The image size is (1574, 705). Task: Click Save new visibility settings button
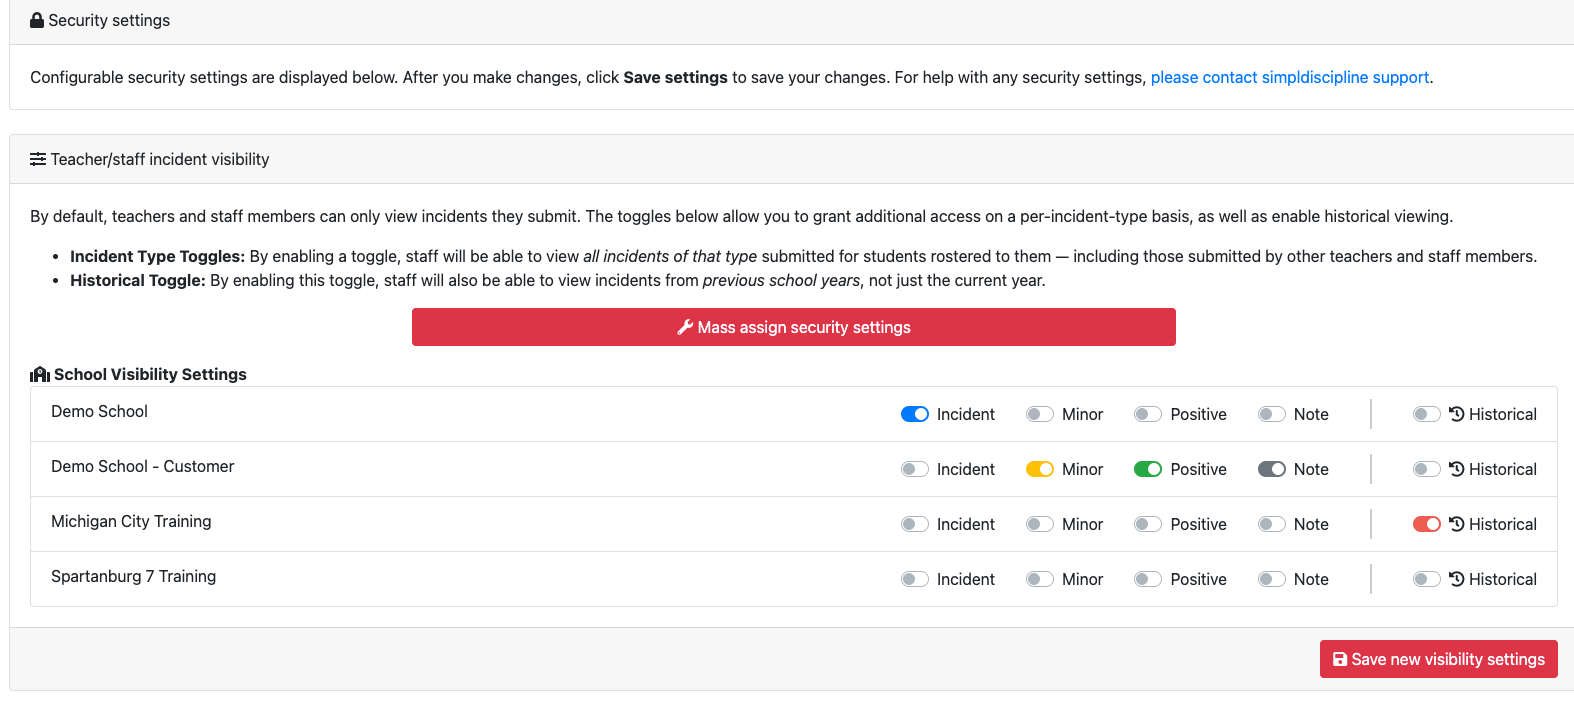point(1438,659)
